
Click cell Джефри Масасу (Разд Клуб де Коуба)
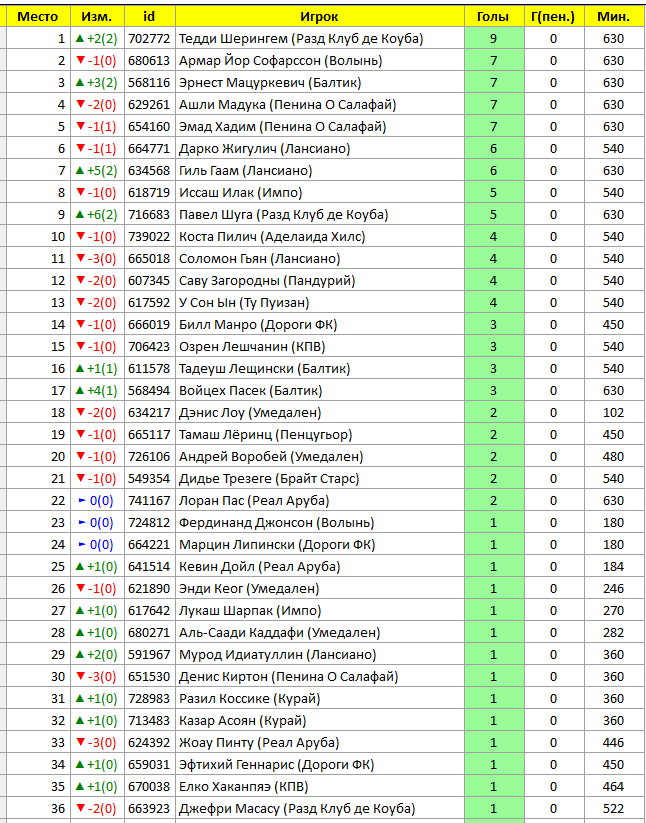[320, 810]
